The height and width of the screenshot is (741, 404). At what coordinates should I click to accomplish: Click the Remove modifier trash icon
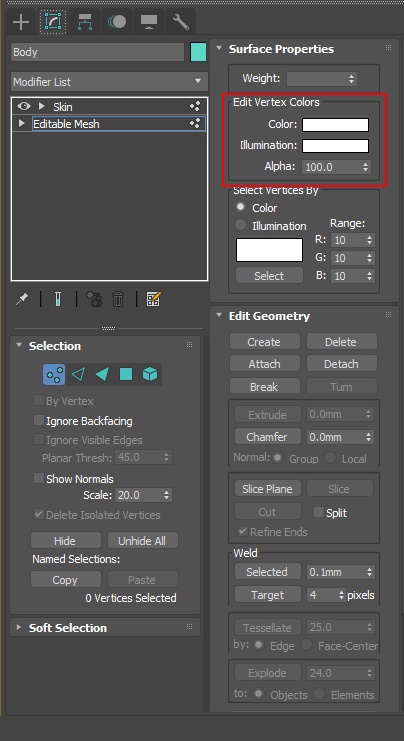click(x=118, y=299)
